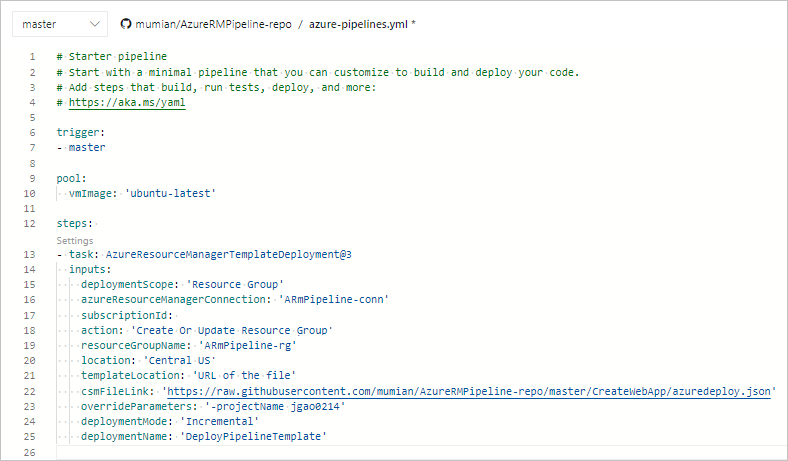Click the Settings link above the task
The height and width of the screenshot is (461, 788).
click(x=75, y=241)
